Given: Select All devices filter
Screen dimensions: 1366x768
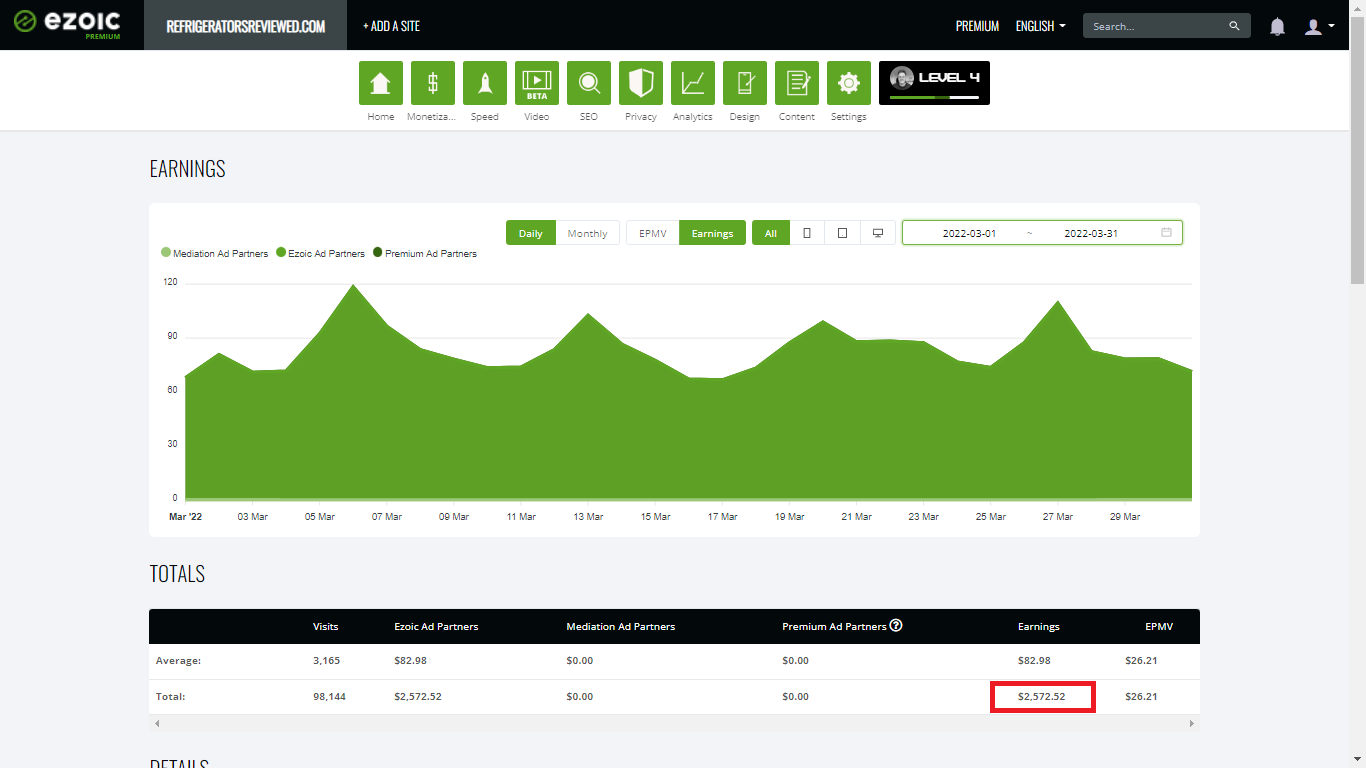Looking at the screenshot, I should [771, 233].
